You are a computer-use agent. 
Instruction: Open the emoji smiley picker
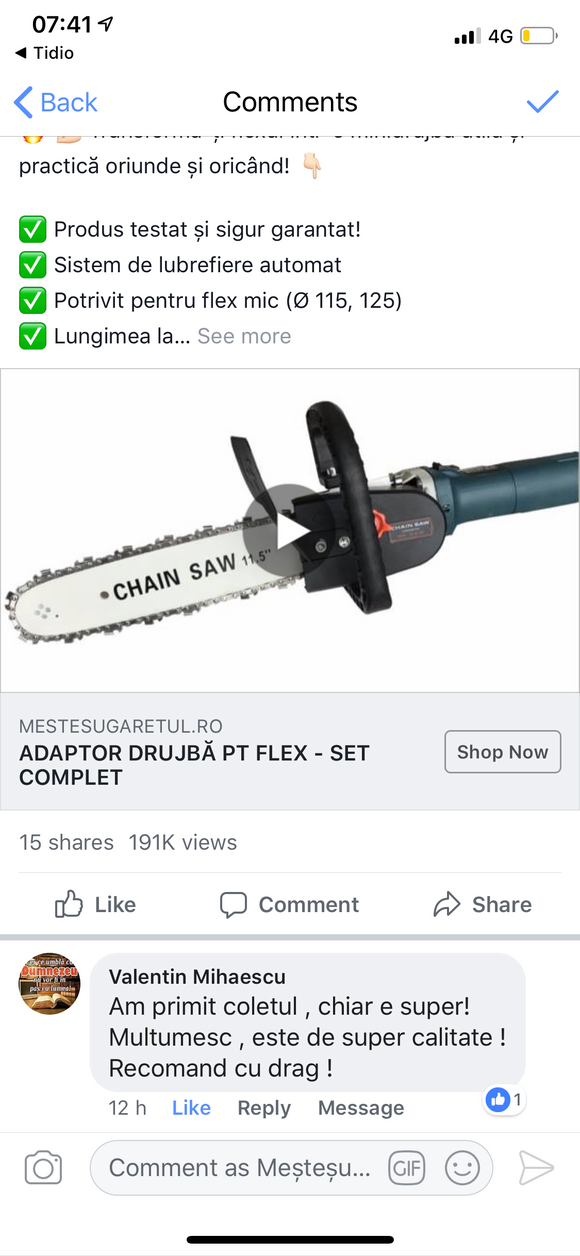coord(462,1167)
